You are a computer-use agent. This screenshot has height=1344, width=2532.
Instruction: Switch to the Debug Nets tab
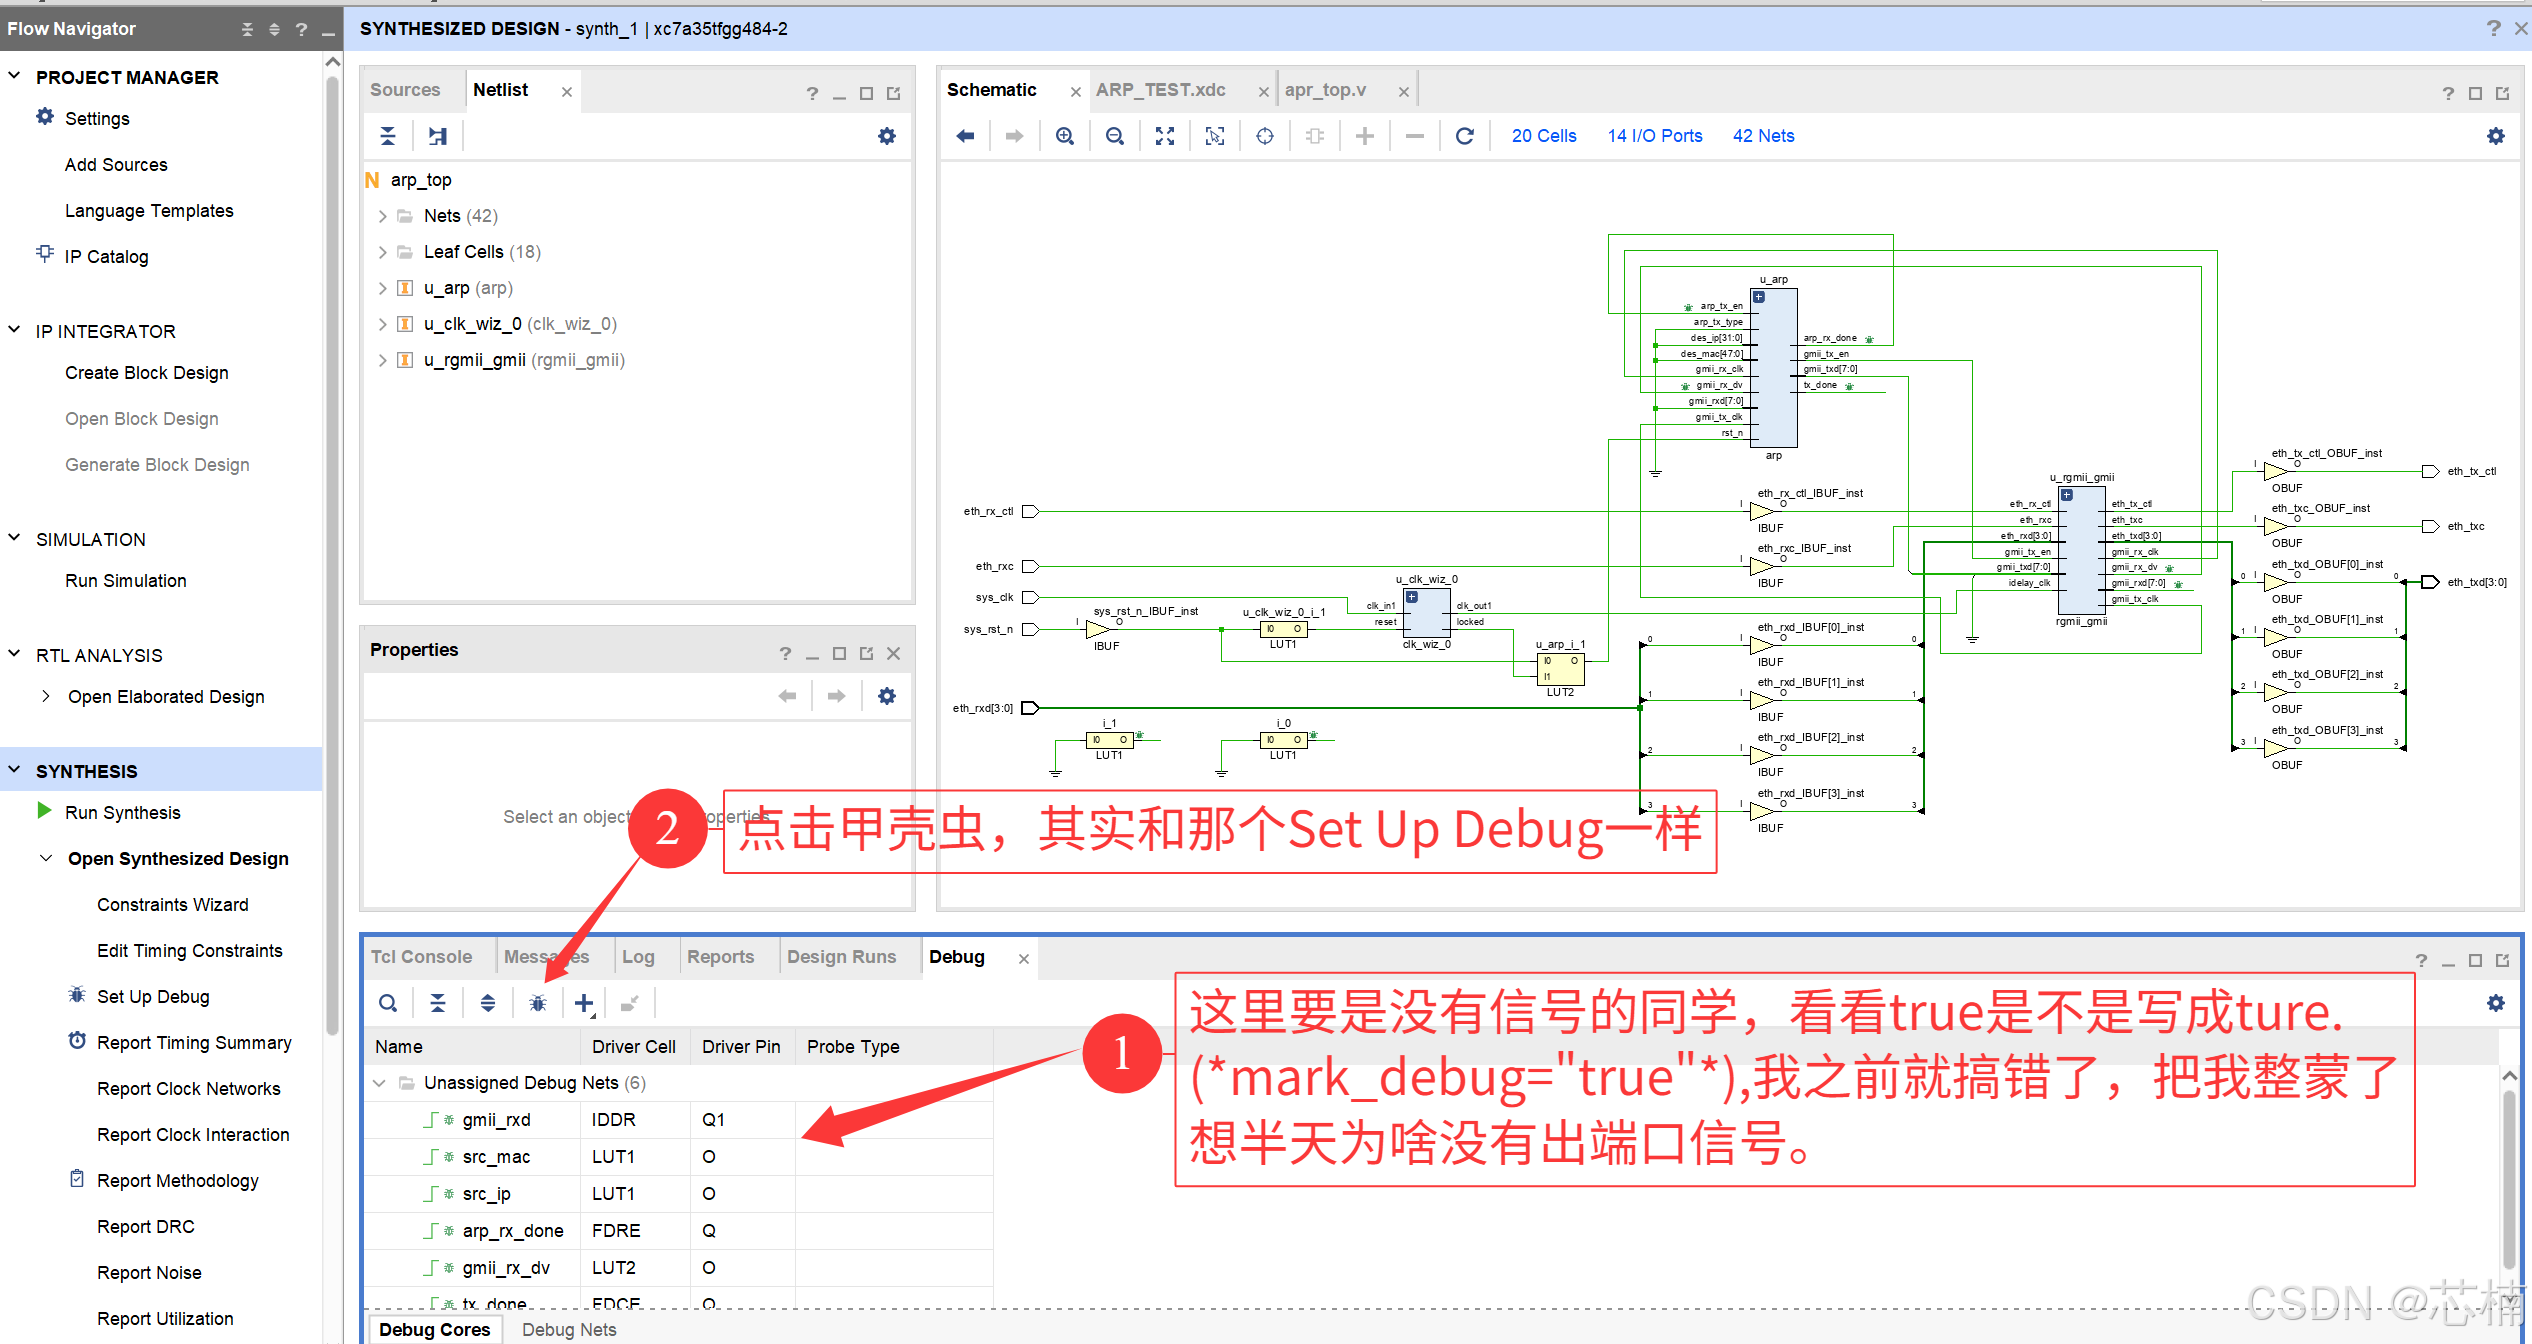(568, 1328)
